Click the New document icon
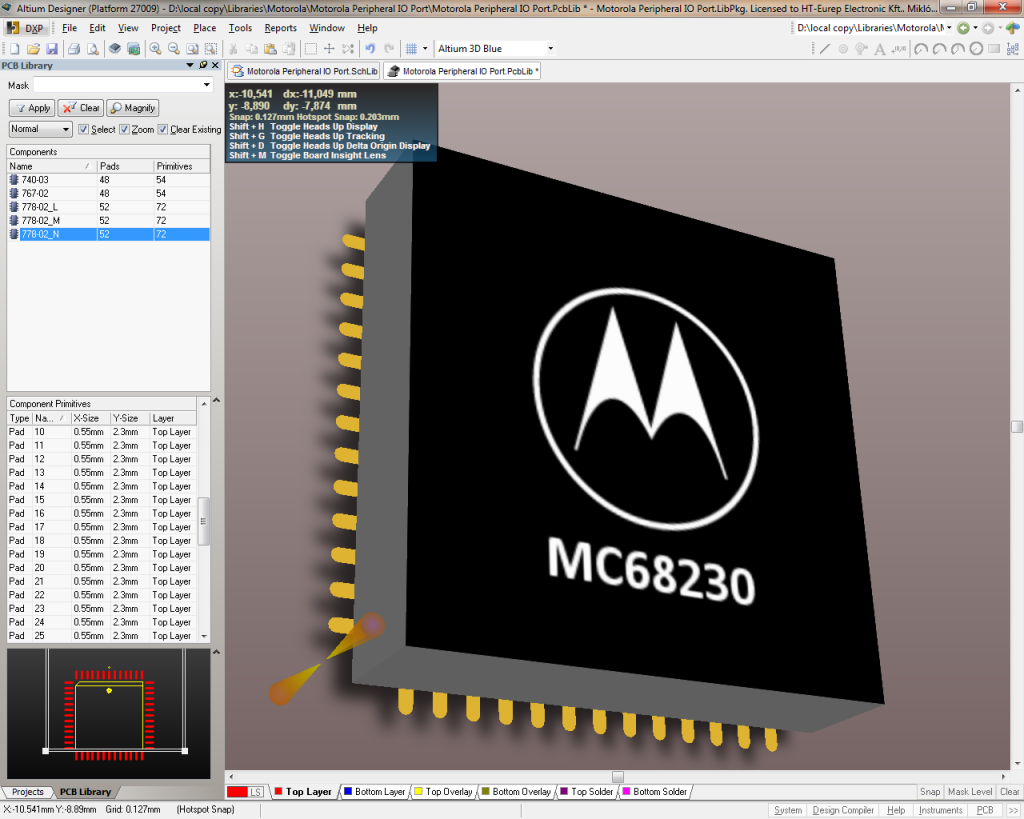 point(14,49)
